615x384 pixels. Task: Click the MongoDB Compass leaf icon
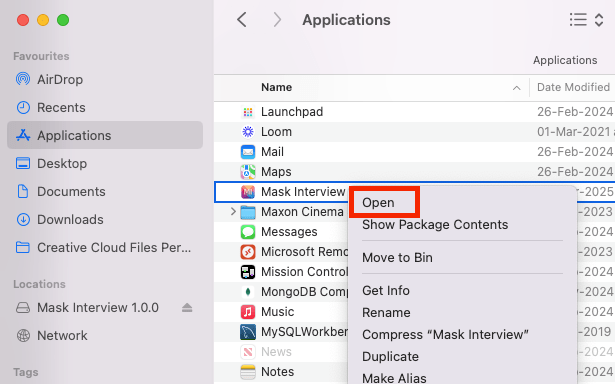click(248, 292)
